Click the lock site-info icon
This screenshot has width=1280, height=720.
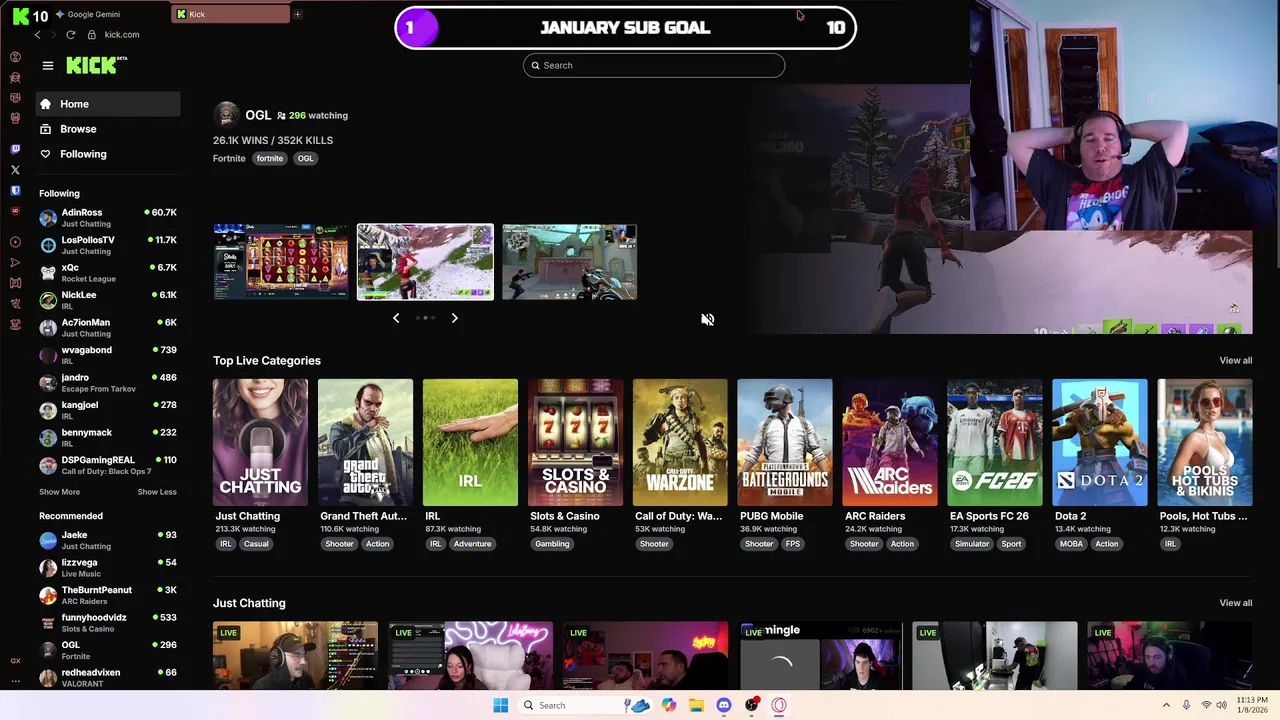(92, 34)
